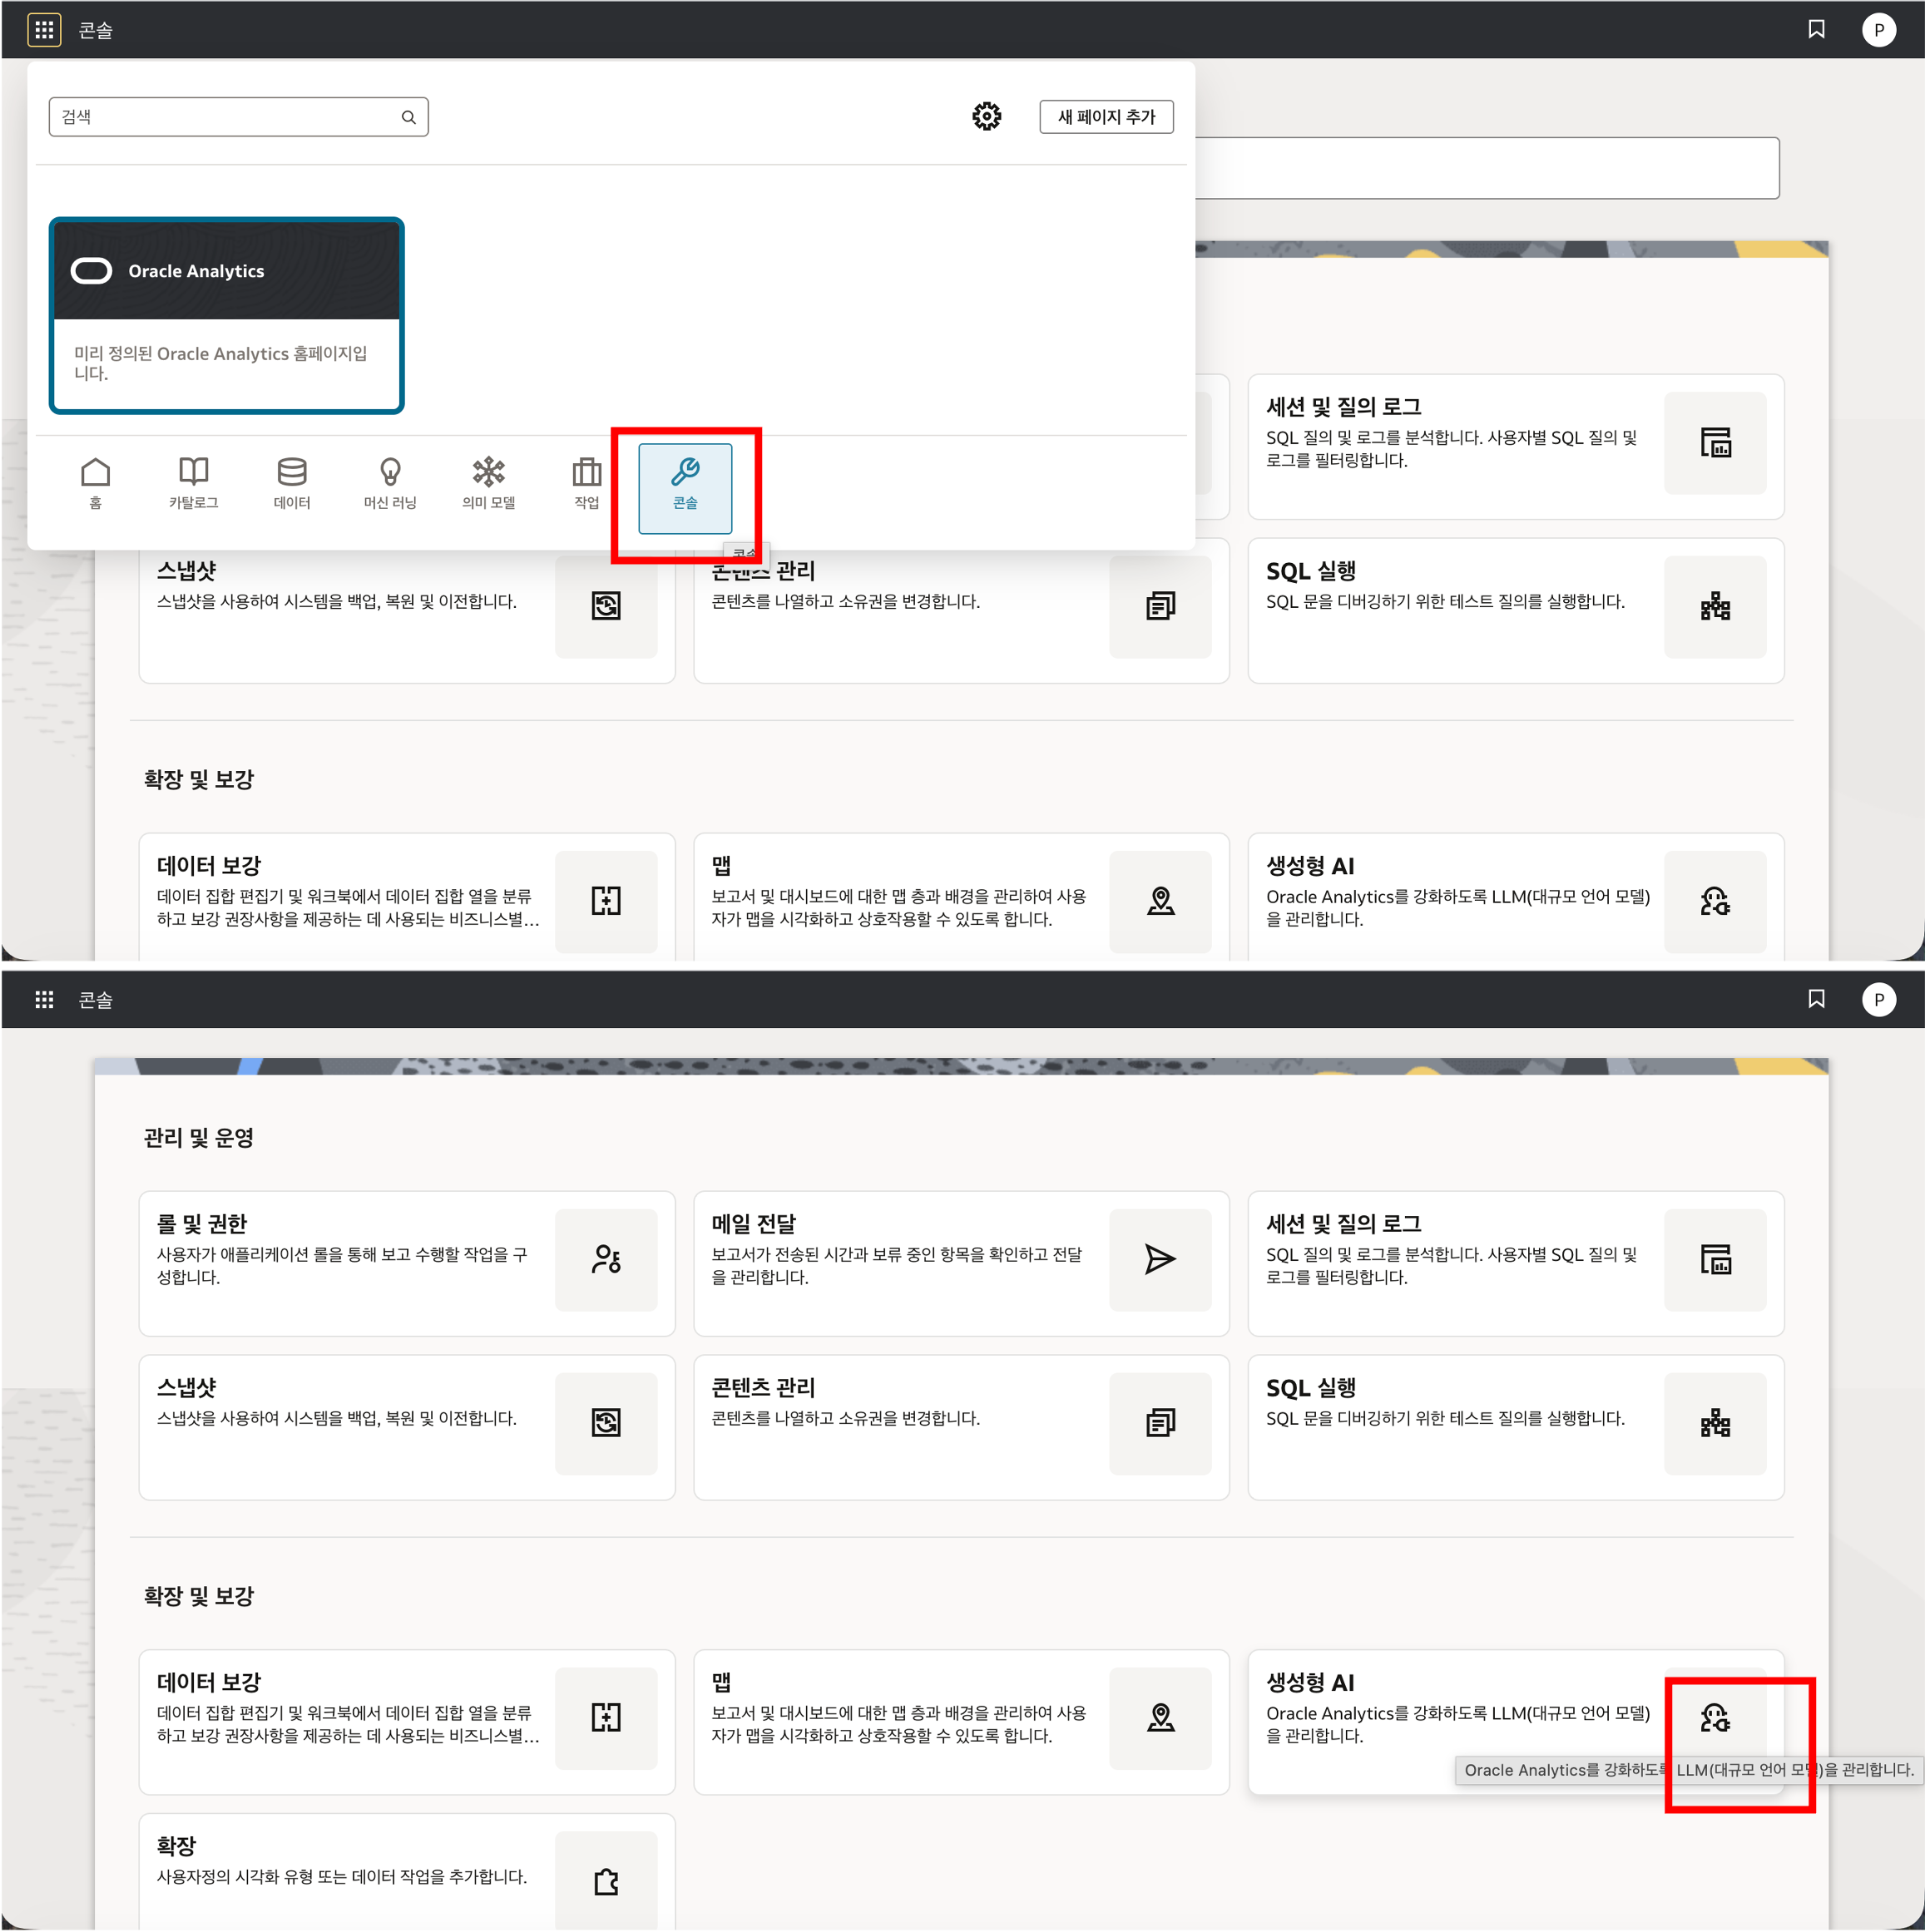Click the 검색 input field in navigator
Image resolution: width=1925 pixels, height=1932 pixels.
(x=238, y=117)
